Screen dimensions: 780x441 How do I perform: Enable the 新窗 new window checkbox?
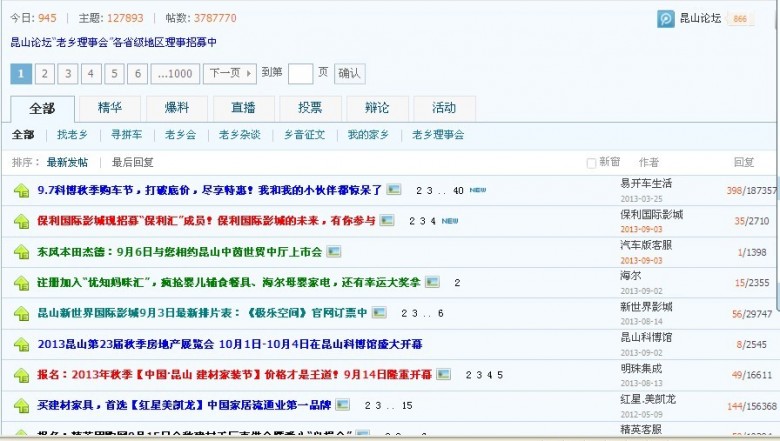point(591,162)
